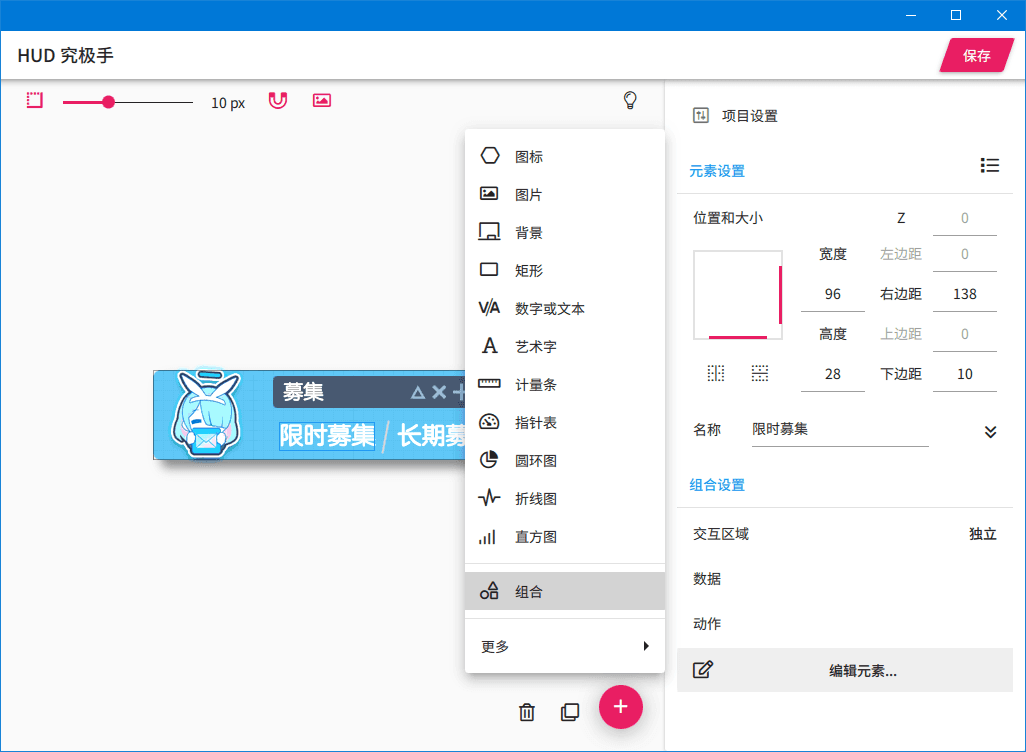
Task: Click the 组合设置 section header
Action: point(716,486)
